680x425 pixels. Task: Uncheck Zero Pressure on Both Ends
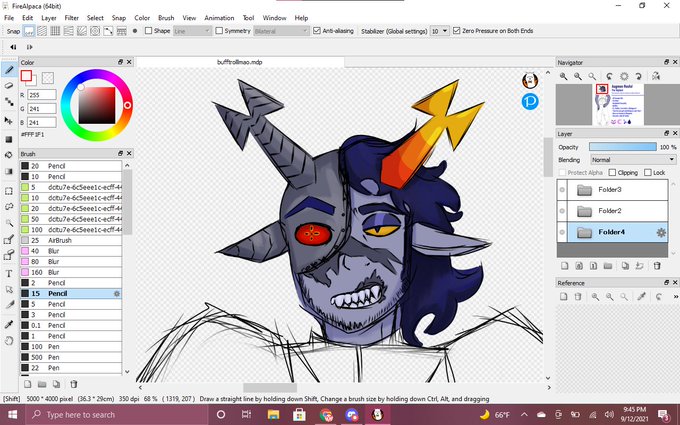click(456, 31)
